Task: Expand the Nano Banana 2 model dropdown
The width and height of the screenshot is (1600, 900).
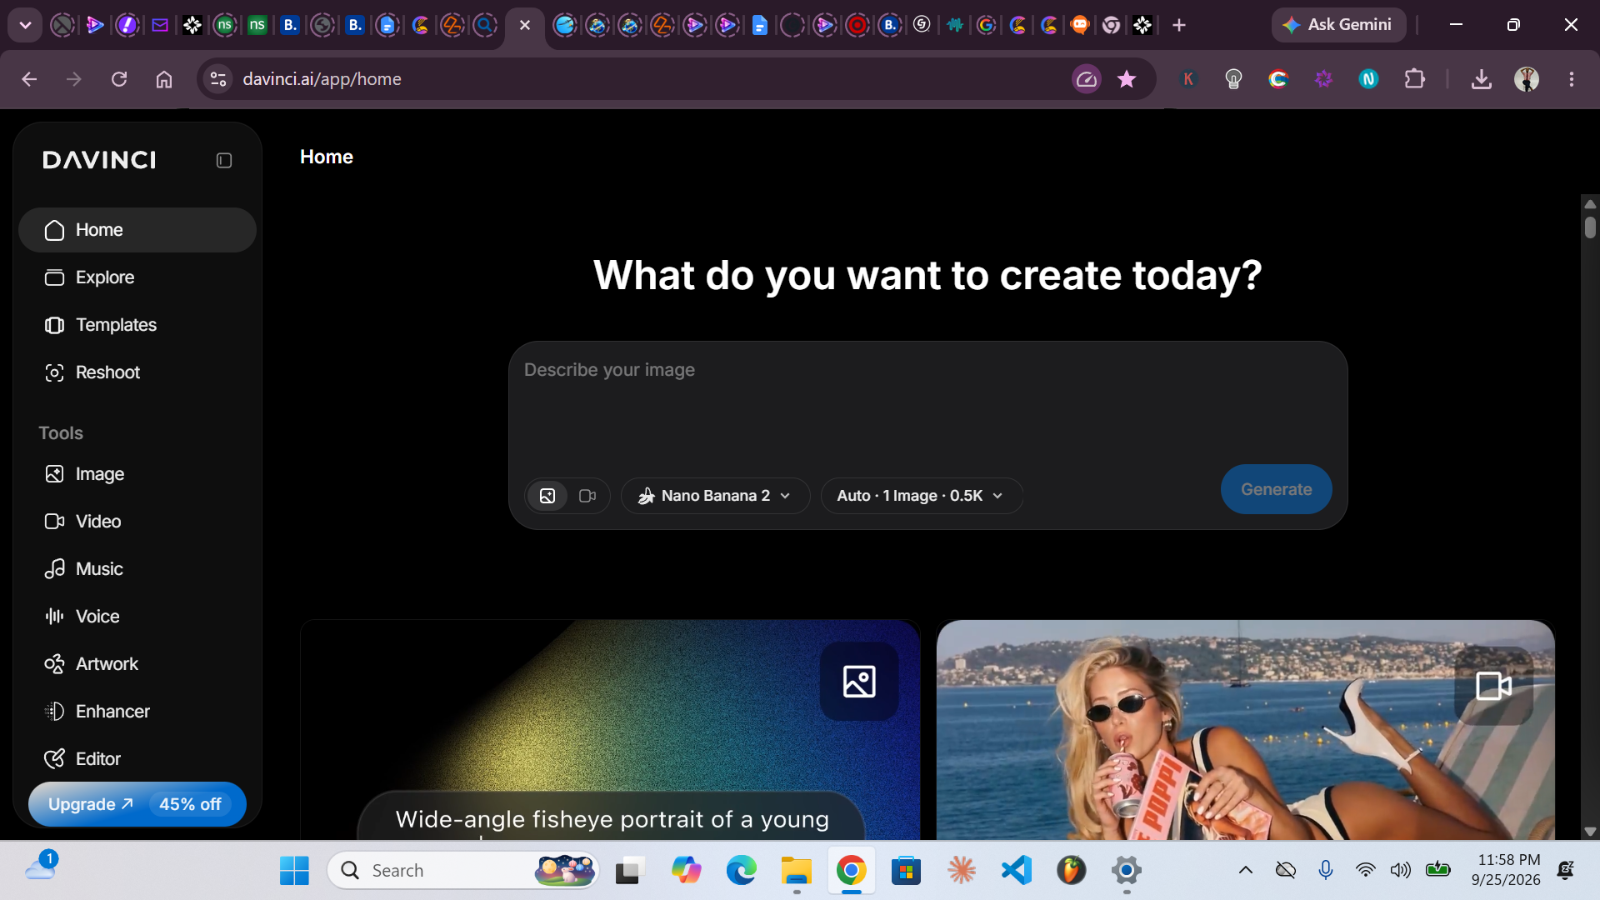Action: [715, 495]
